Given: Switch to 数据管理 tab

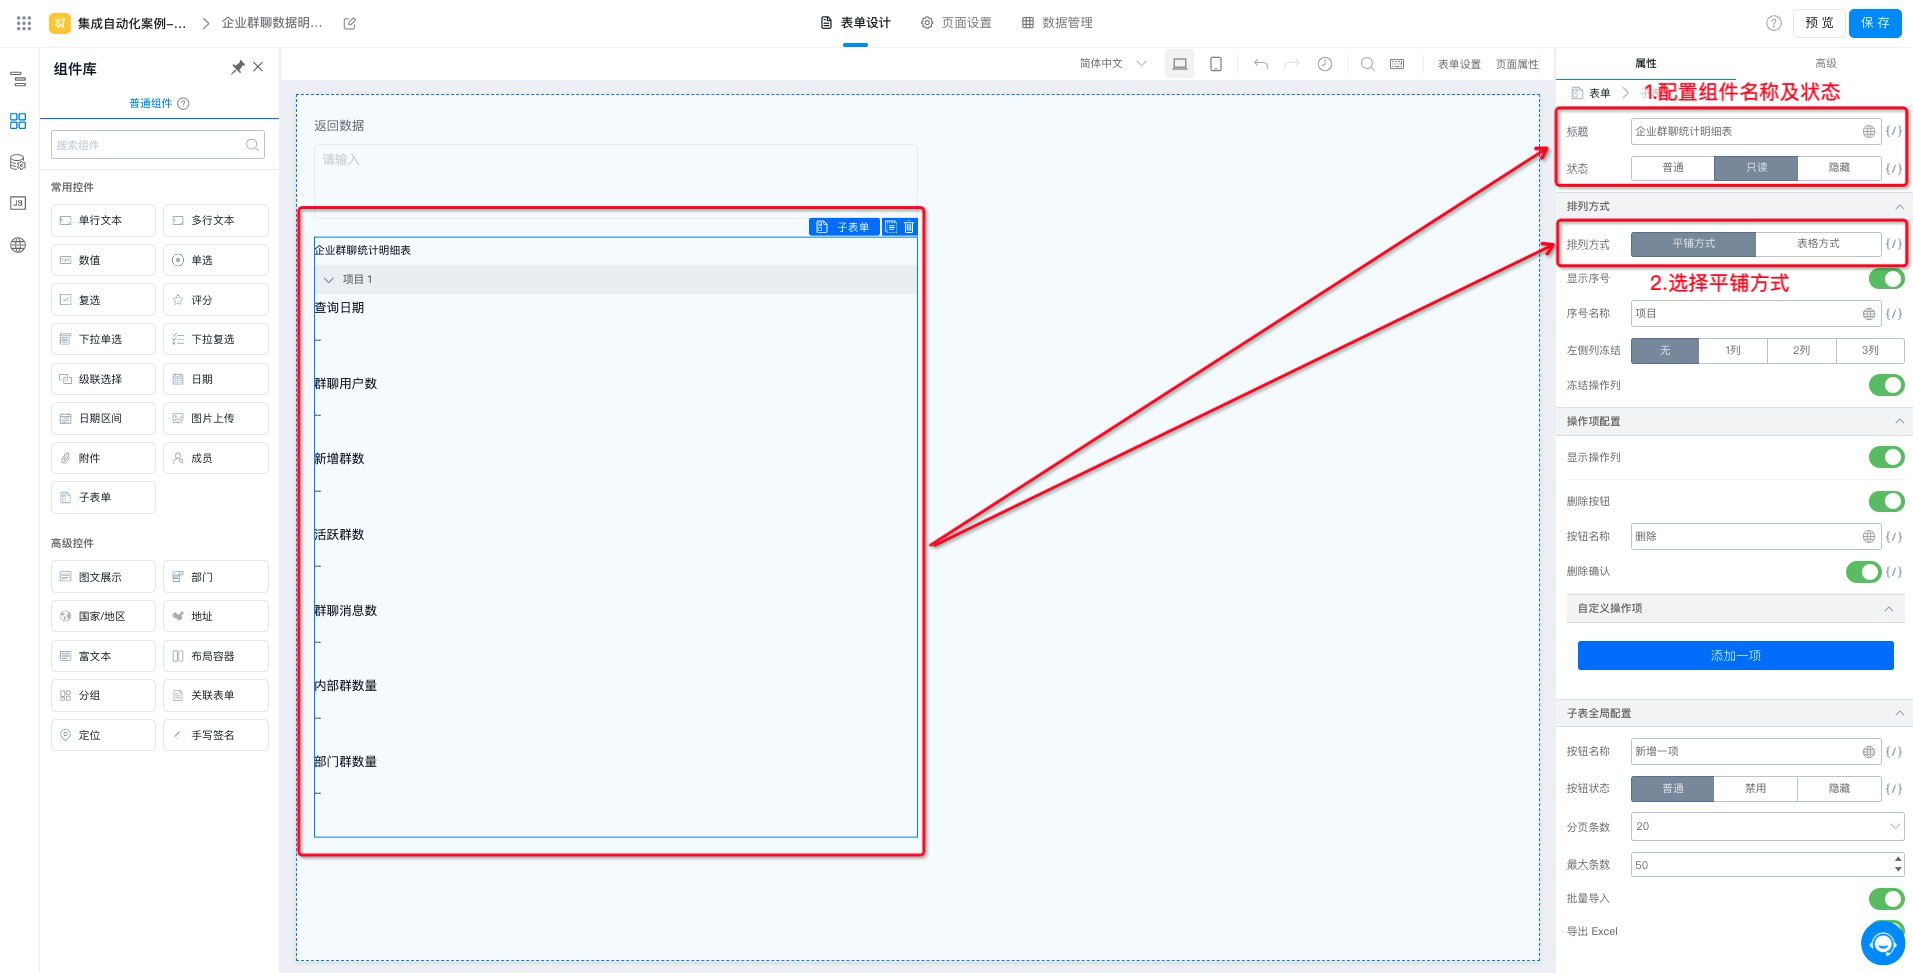Looking at the screenshot, I should [1057, 23].
